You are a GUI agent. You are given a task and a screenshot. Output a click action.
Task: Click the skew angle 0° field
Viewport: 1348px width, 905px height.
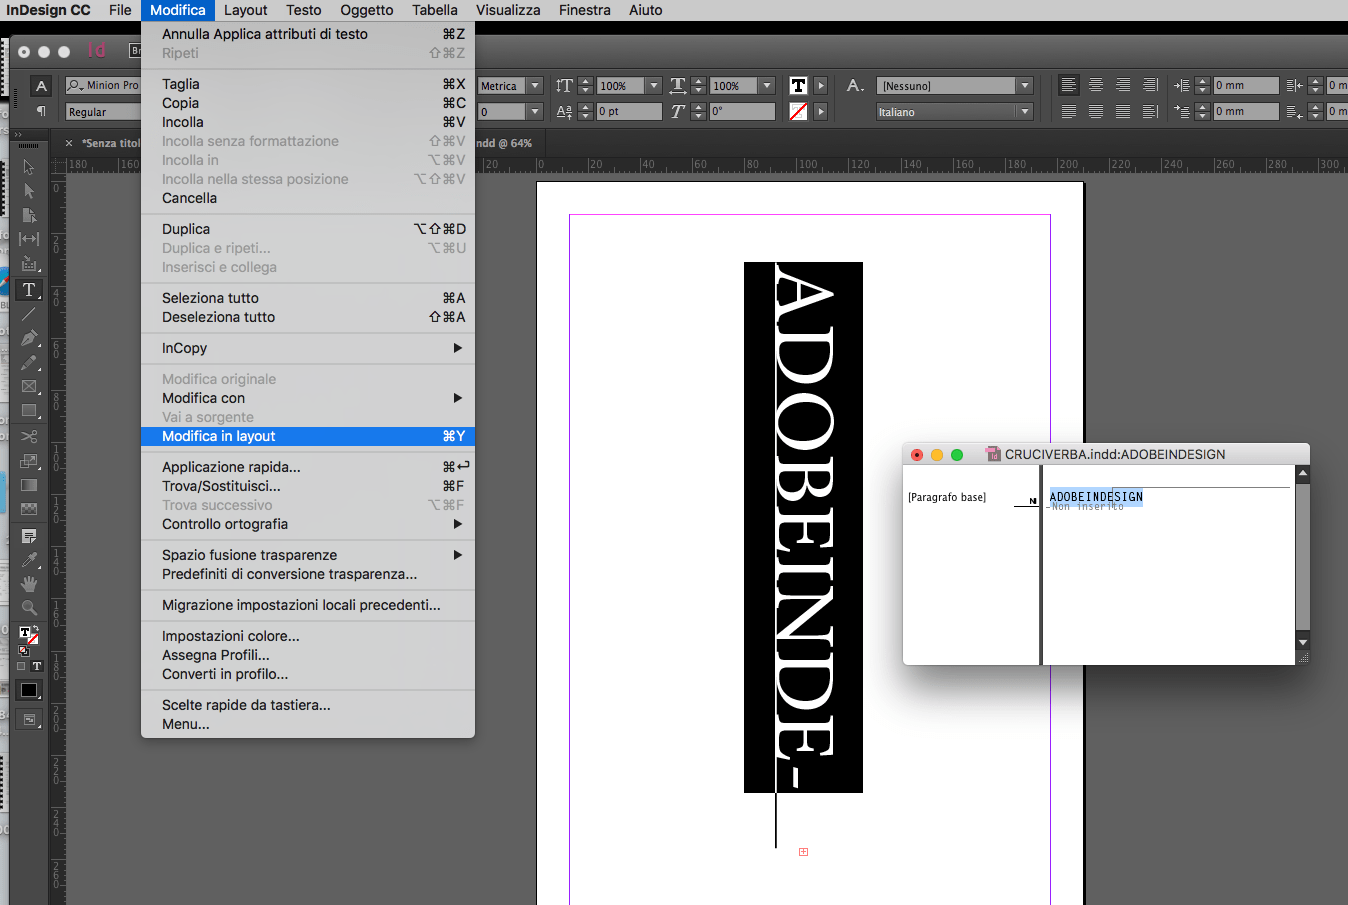[x=742, y=112]
